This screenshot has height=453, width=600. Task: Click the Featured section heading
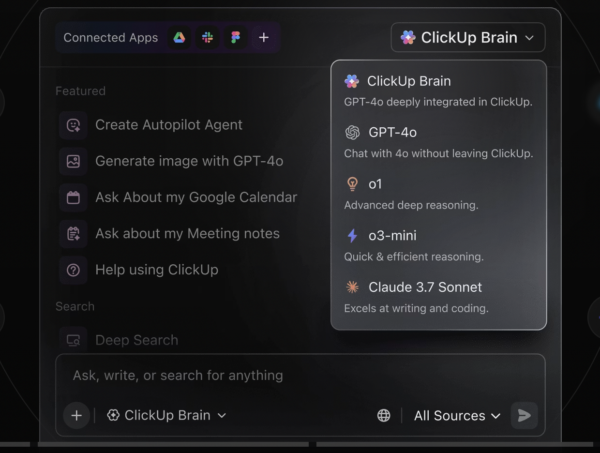coord(80,91)
